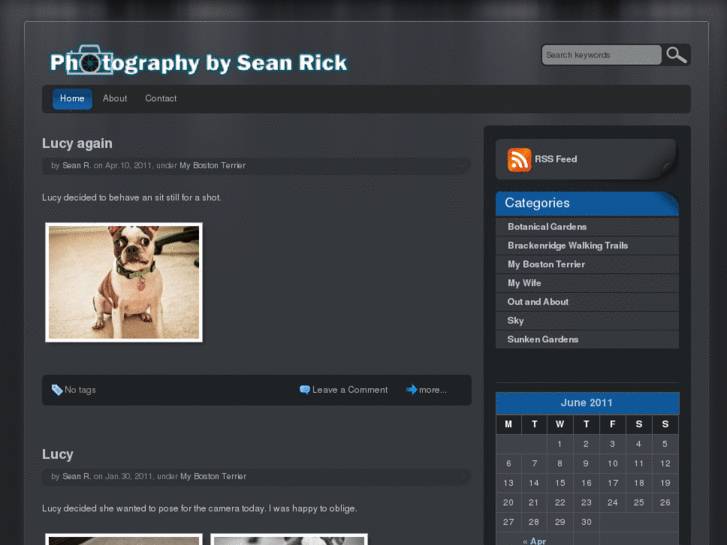
Task: Click calendar date 30
Action: pyautogui.click(x=586, y=522)
